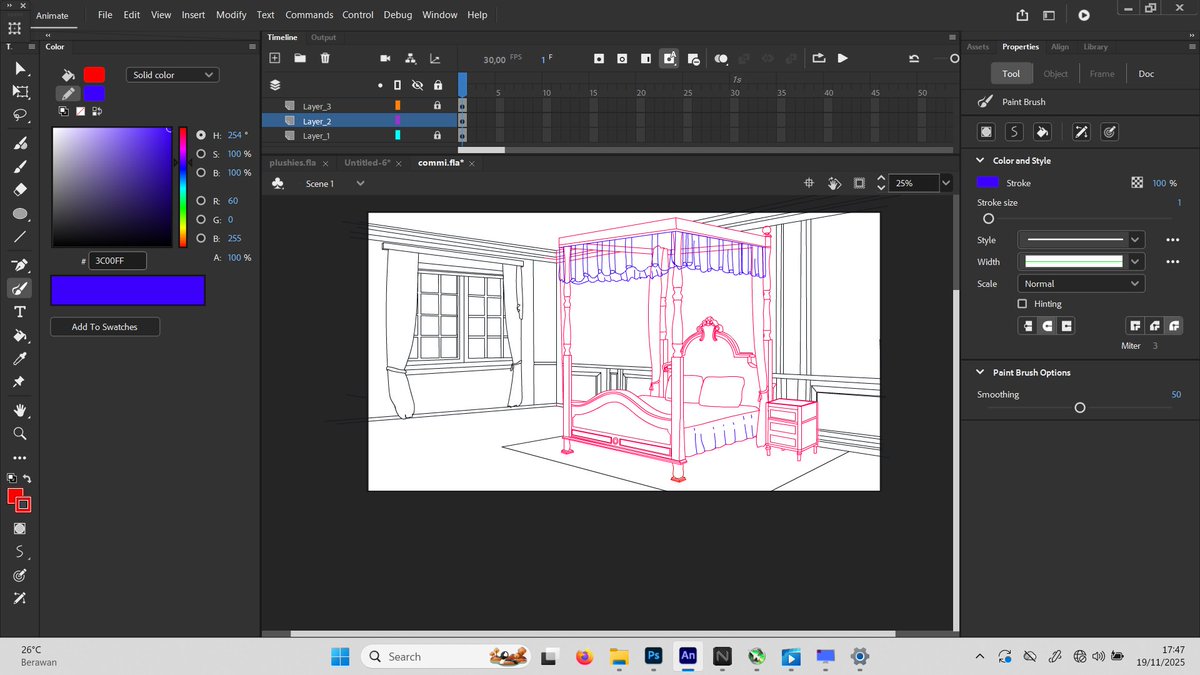Enable the Hinting checkbox
The image size is (1200, 675).
[1022, 304]
